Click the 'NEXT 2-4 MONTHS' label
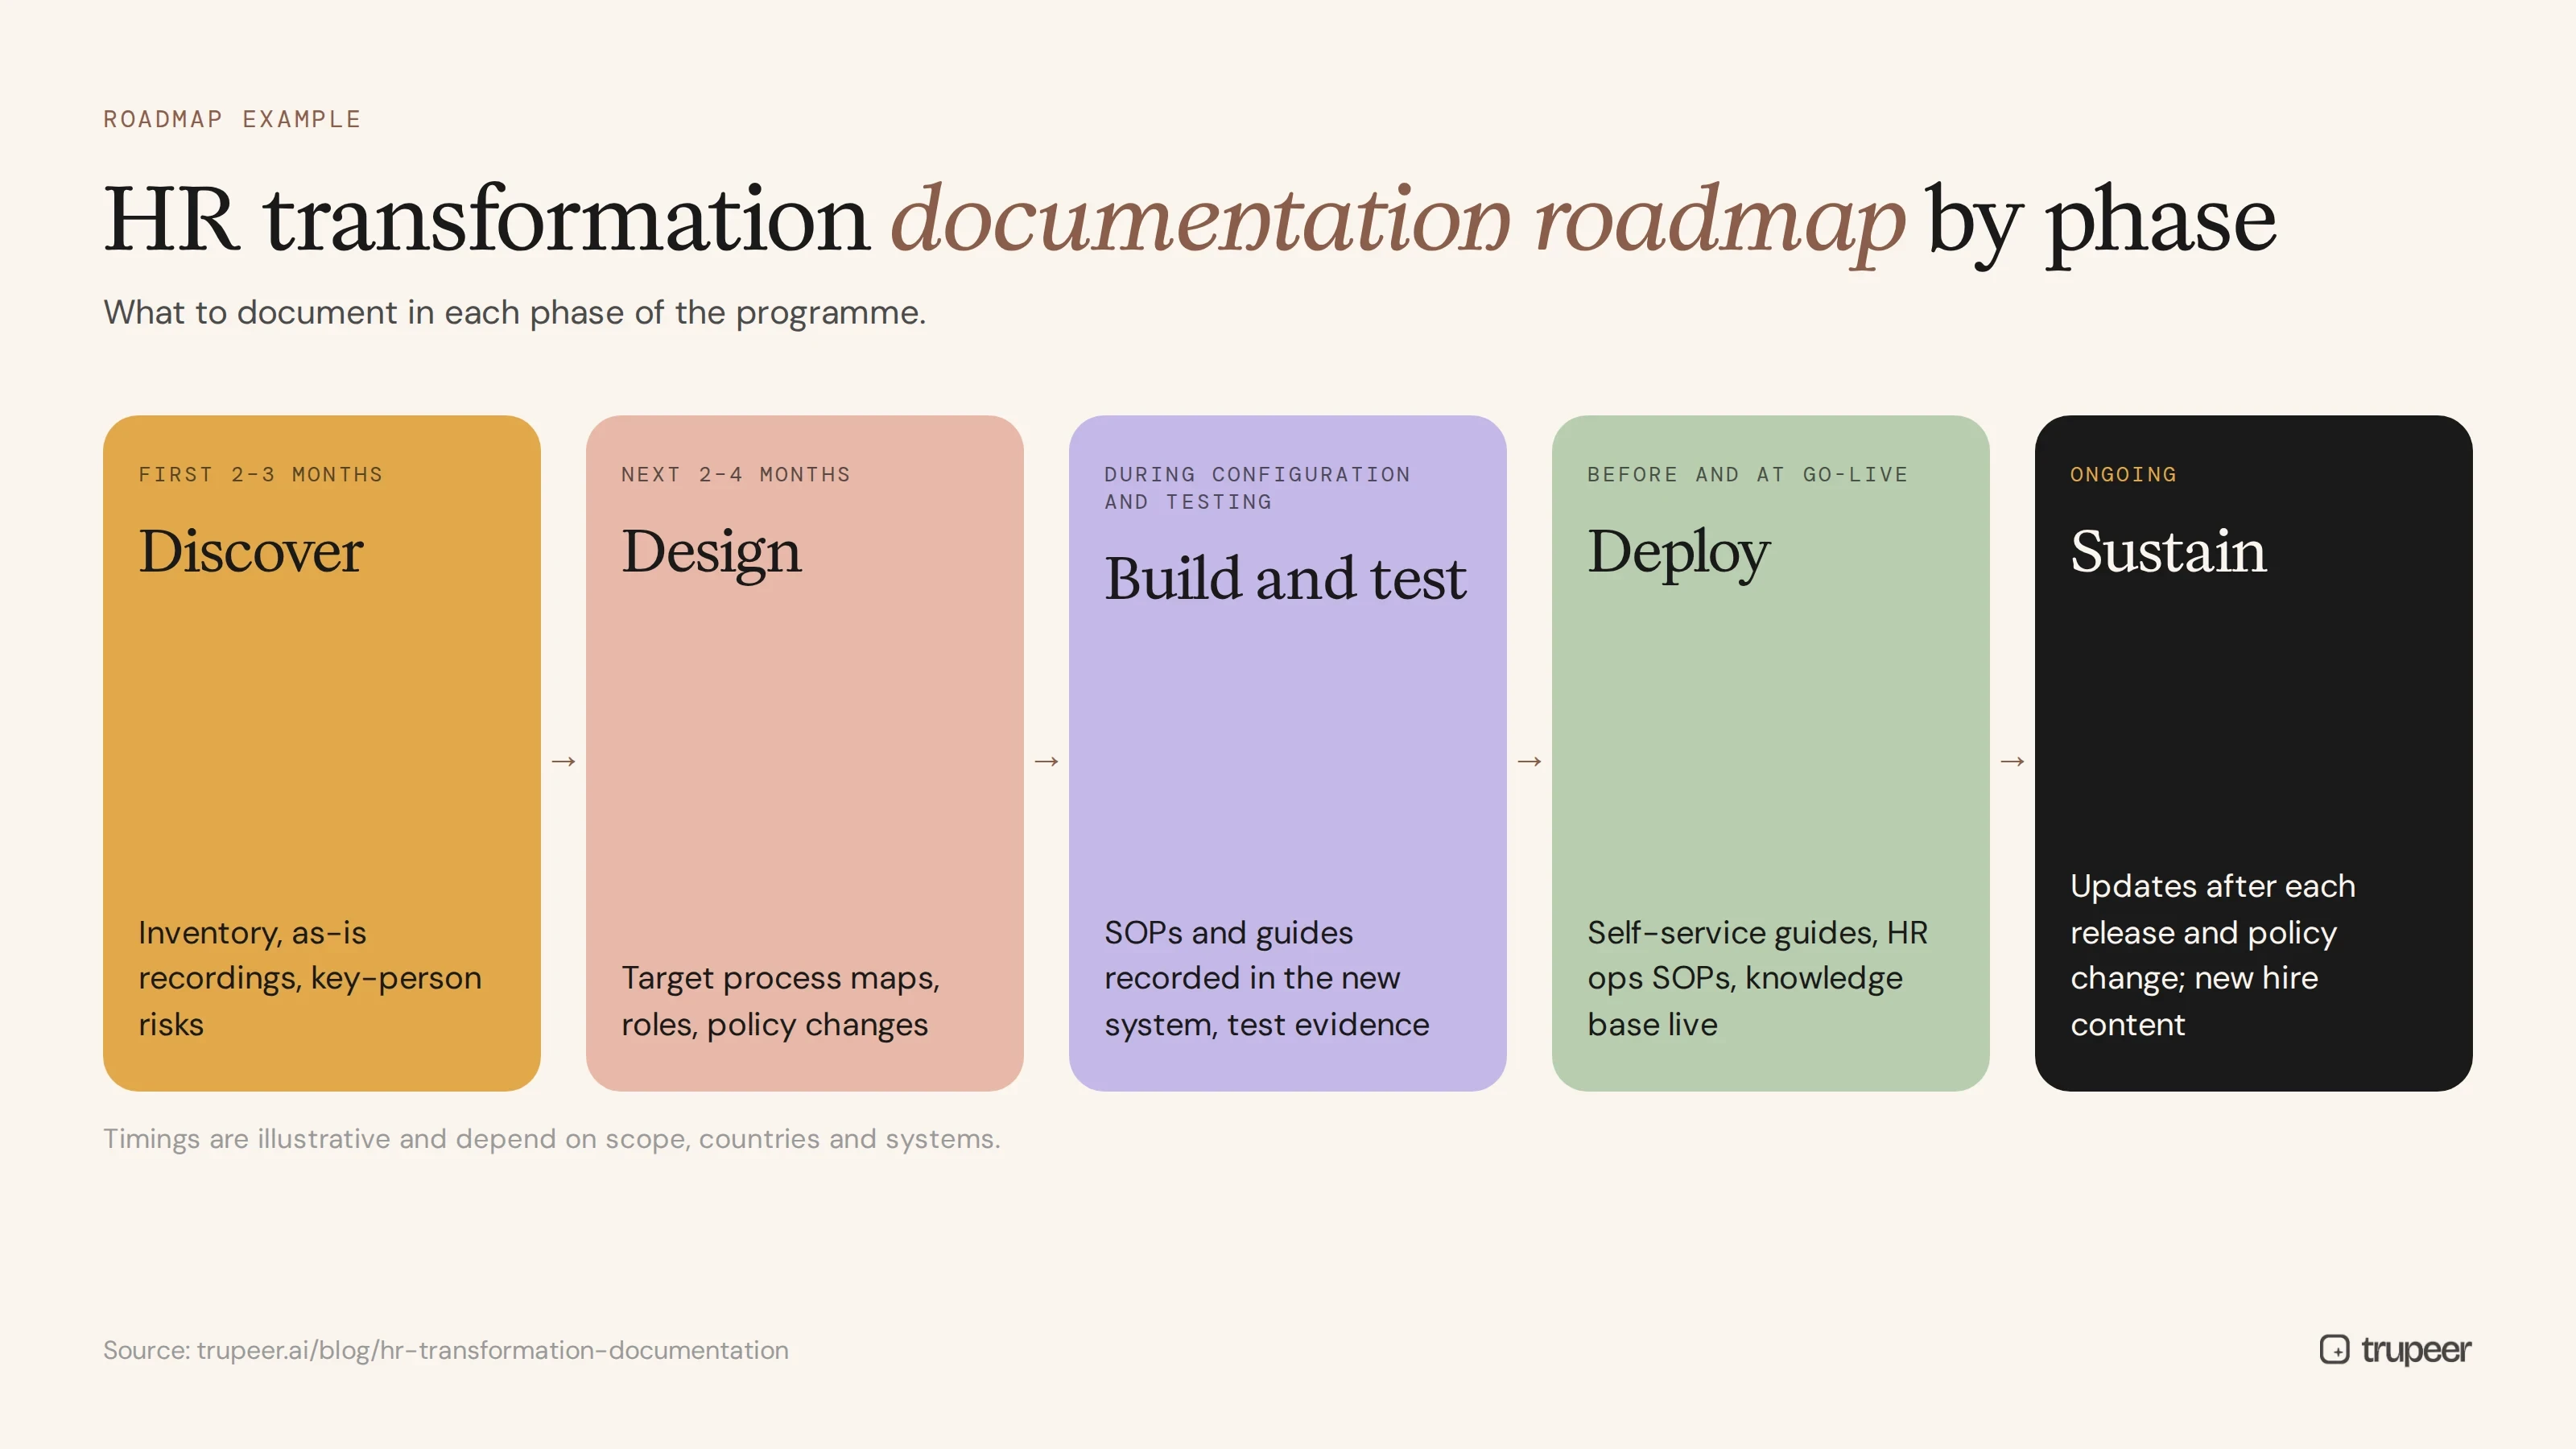The height and width of the screenshot is (1449, 2576). pos(736,474)
